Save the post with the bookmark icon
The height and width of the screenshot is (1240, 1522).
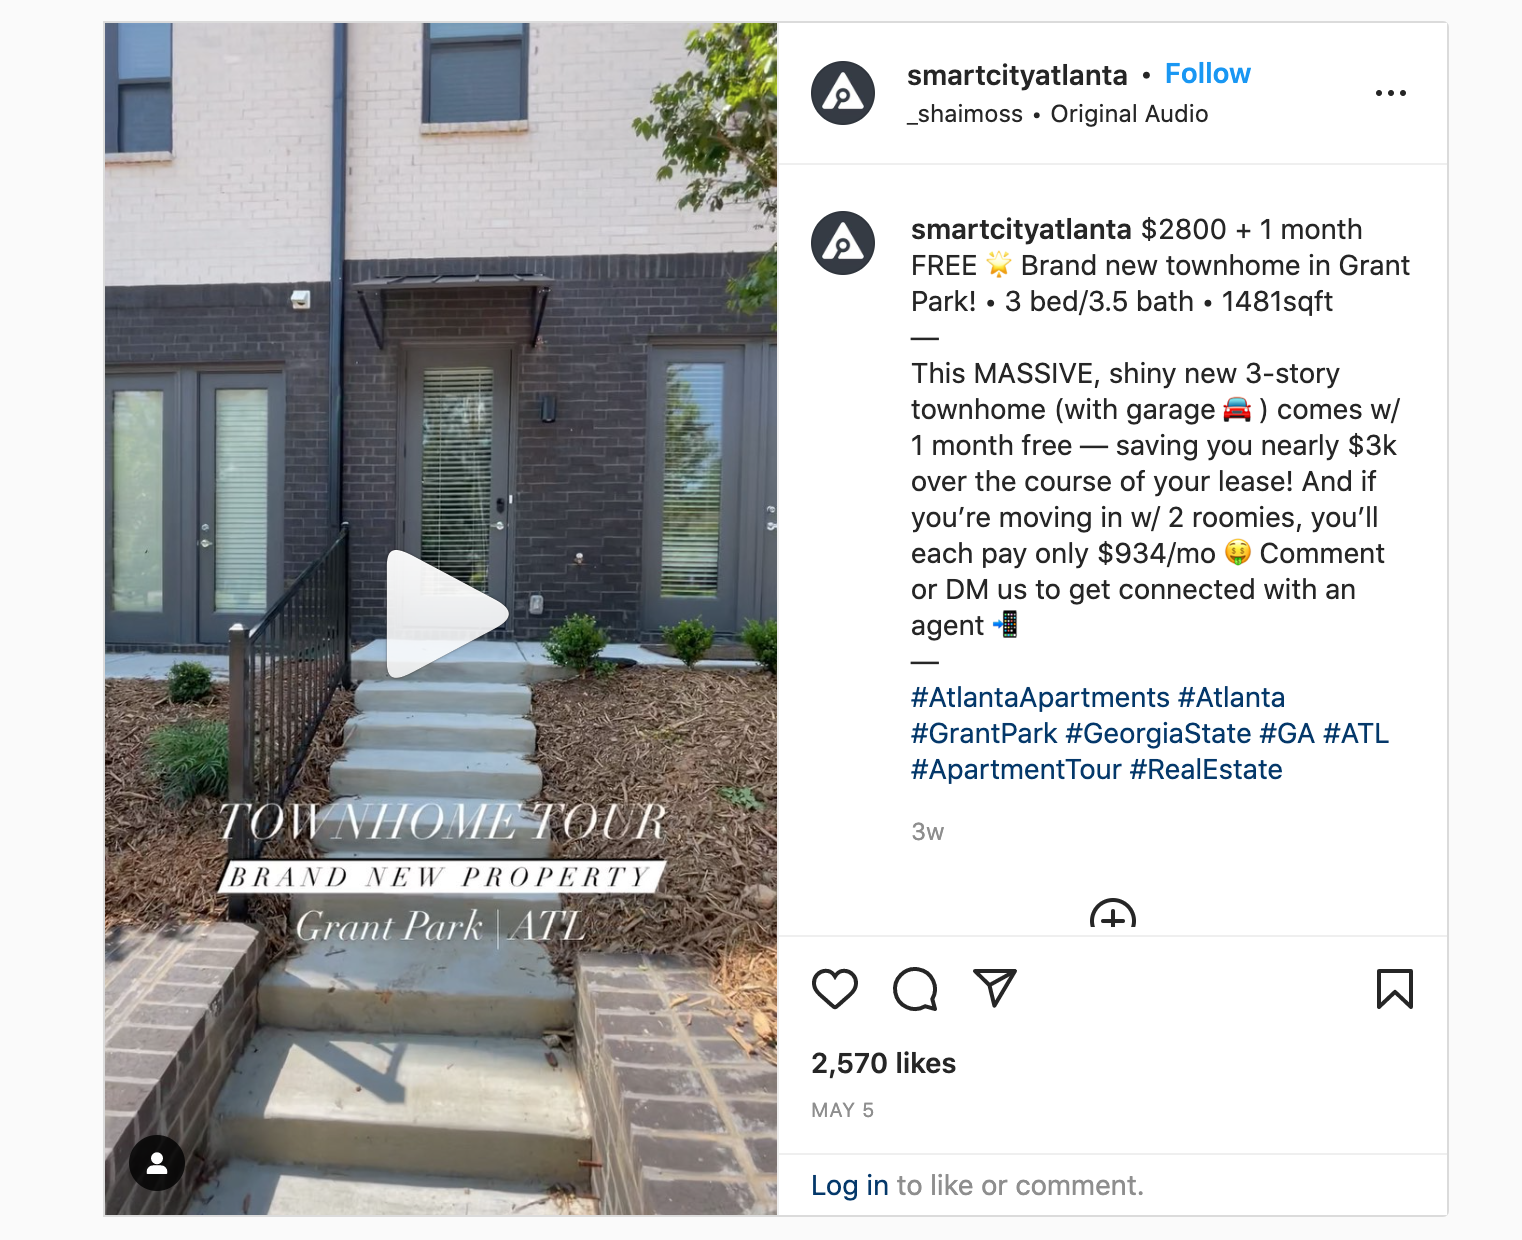(1395, 989)
